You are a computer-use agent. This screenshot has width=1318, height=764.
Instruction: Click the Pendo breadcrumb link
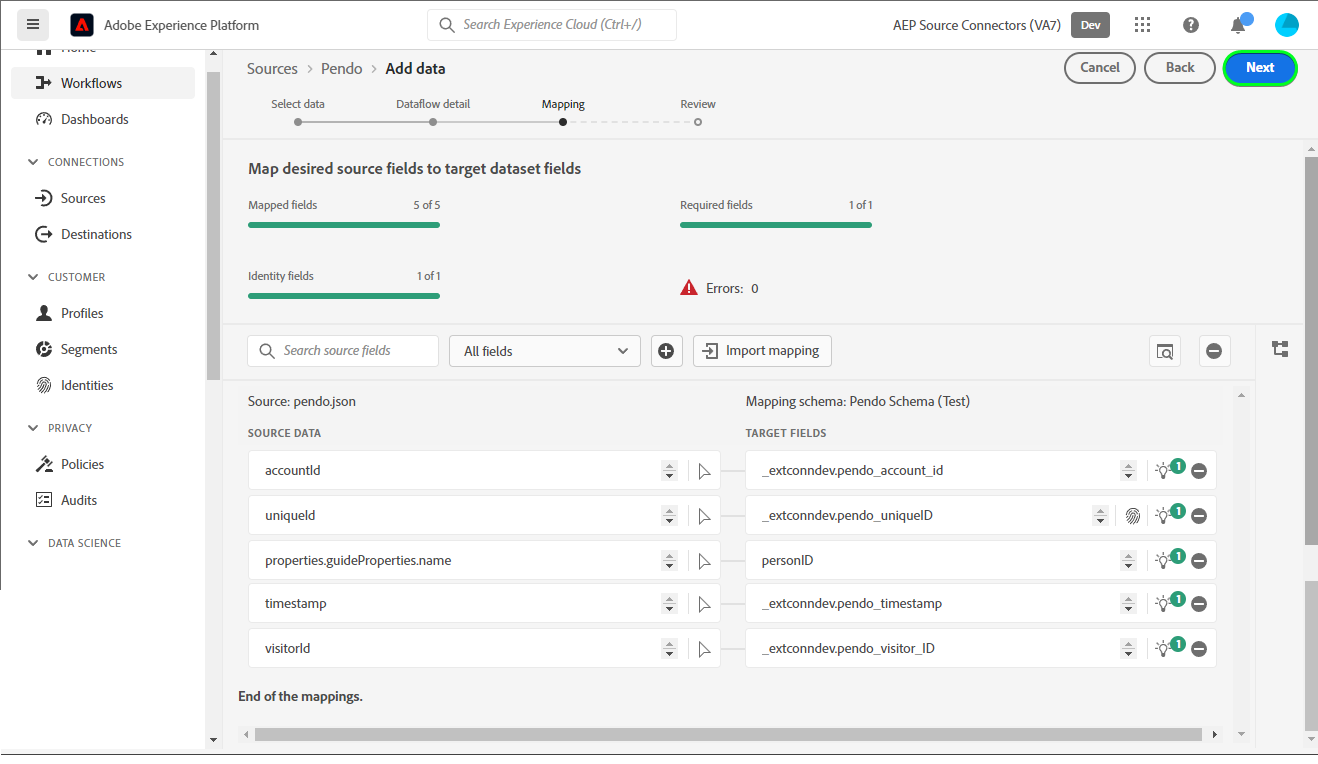pos(341,69)
